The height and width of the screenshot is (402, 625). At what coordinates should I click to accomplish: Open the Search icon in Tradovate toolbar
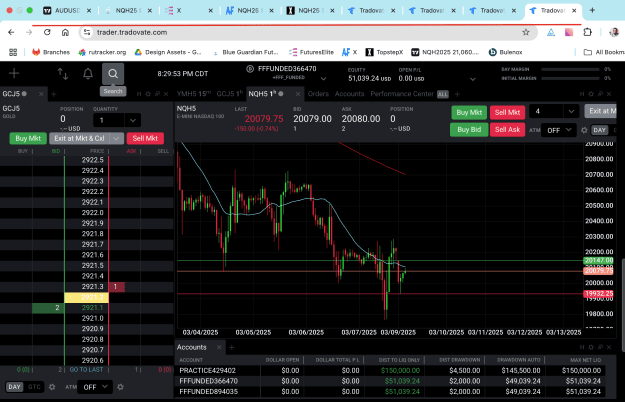point(113,74)
